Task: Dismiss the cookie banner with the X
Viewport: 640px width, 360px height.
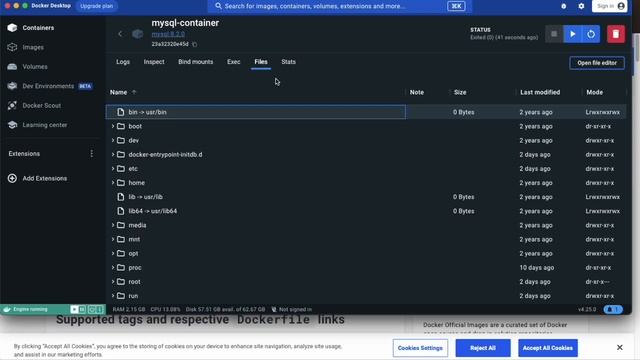Action: tap(620, 348)
